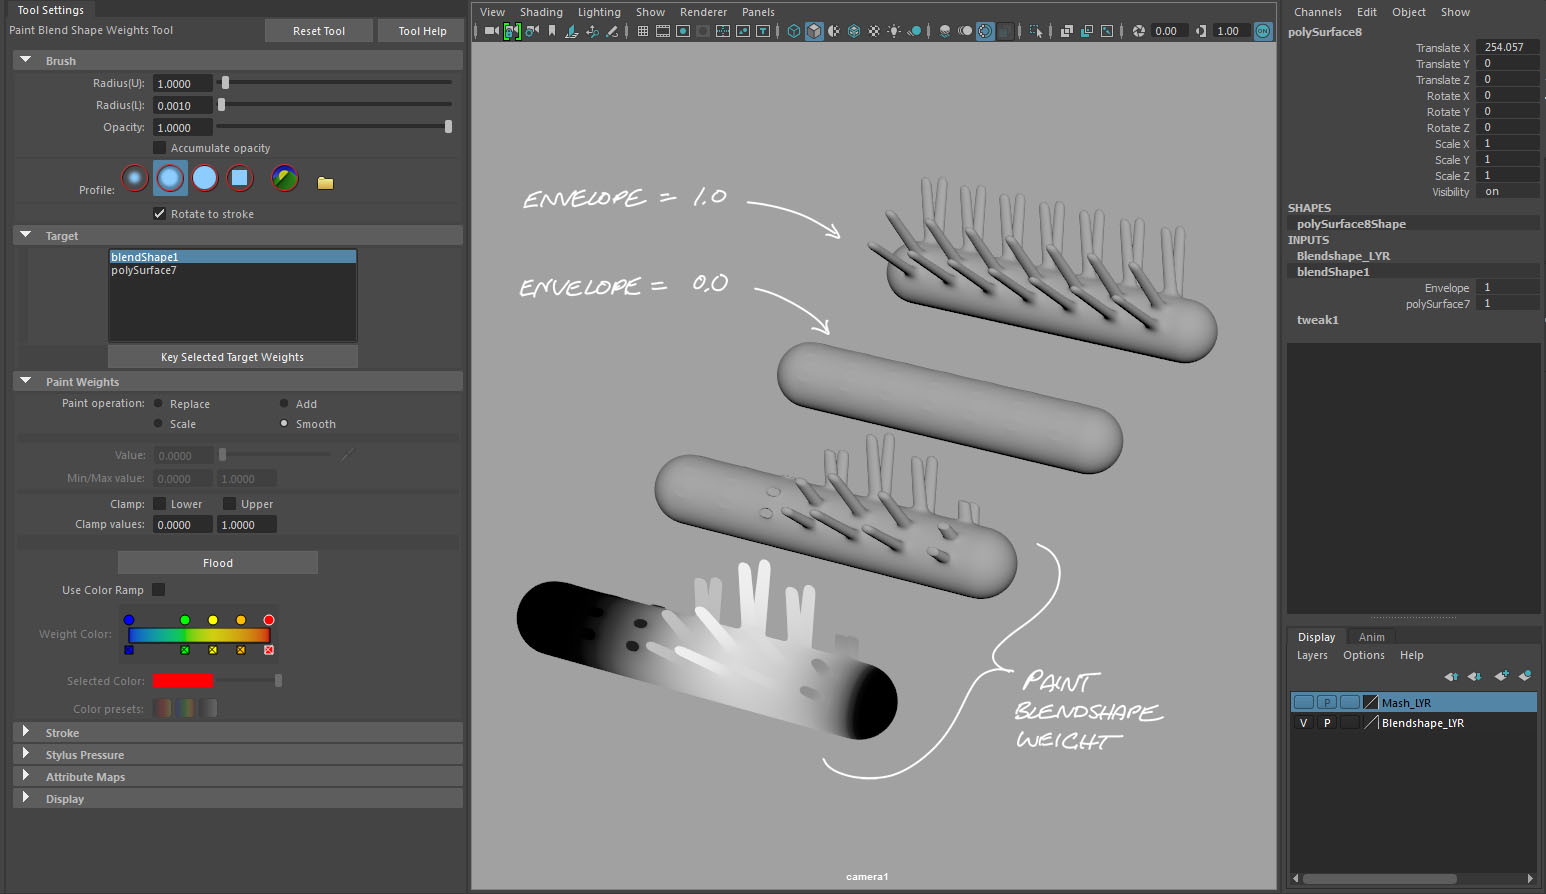Click the Exposure aperture icon

click(1138, 31)
